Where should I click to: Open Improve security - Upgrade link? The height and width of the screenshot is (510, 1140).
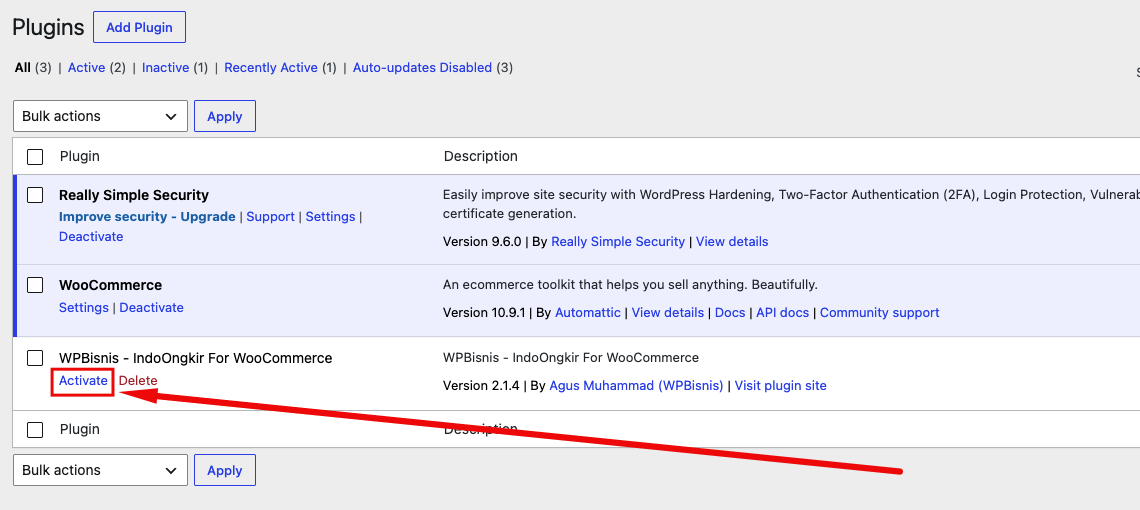pyautogui.click(x=147, y=217)
